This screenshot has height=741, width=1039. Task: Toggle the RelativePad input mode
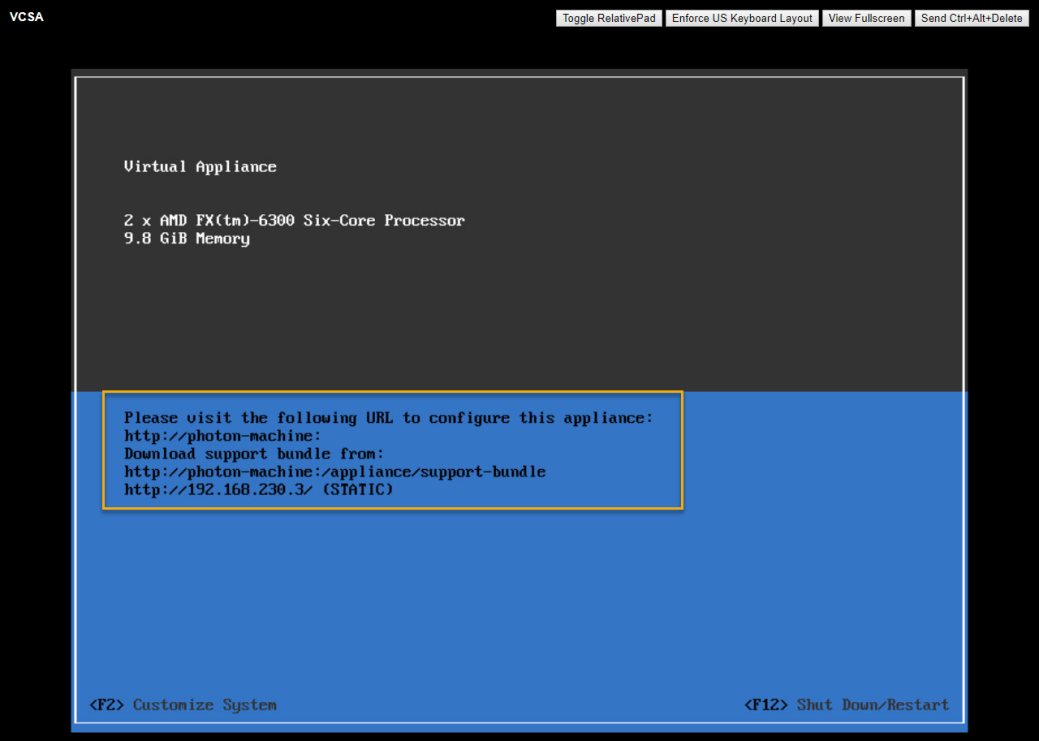point(609,18)
